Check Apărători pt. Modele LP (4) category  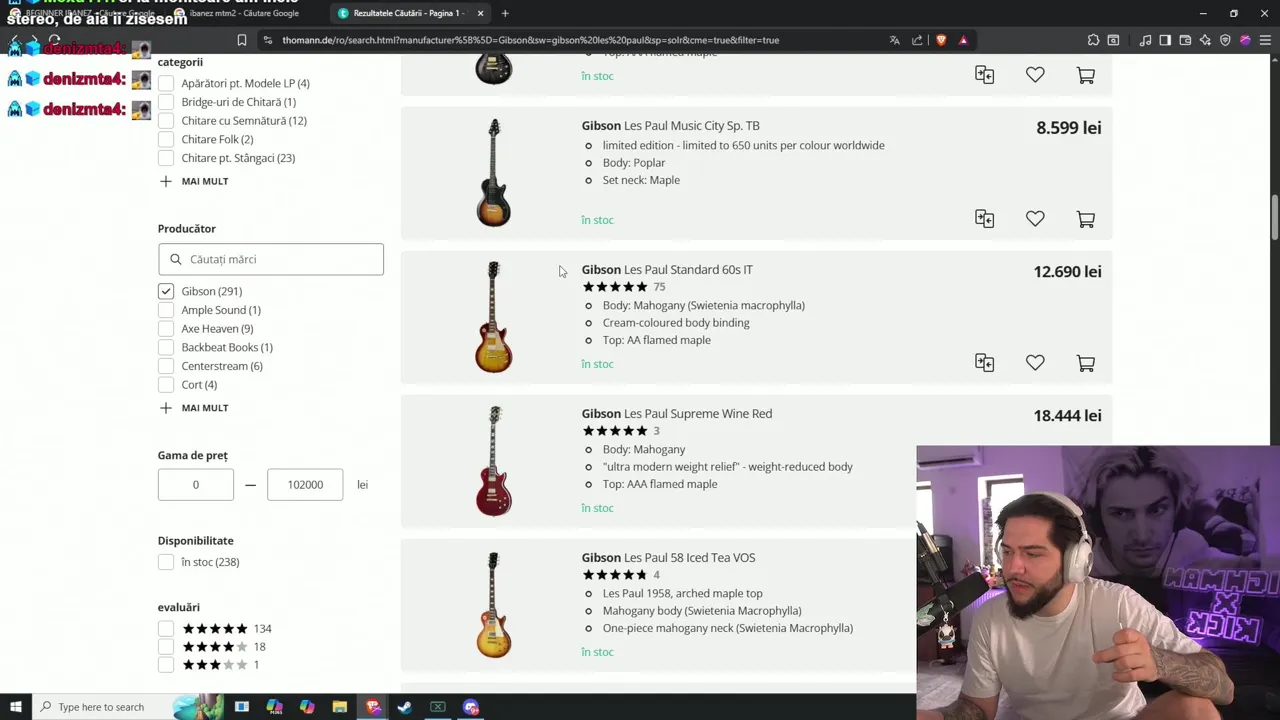click(x=166, y=83)
